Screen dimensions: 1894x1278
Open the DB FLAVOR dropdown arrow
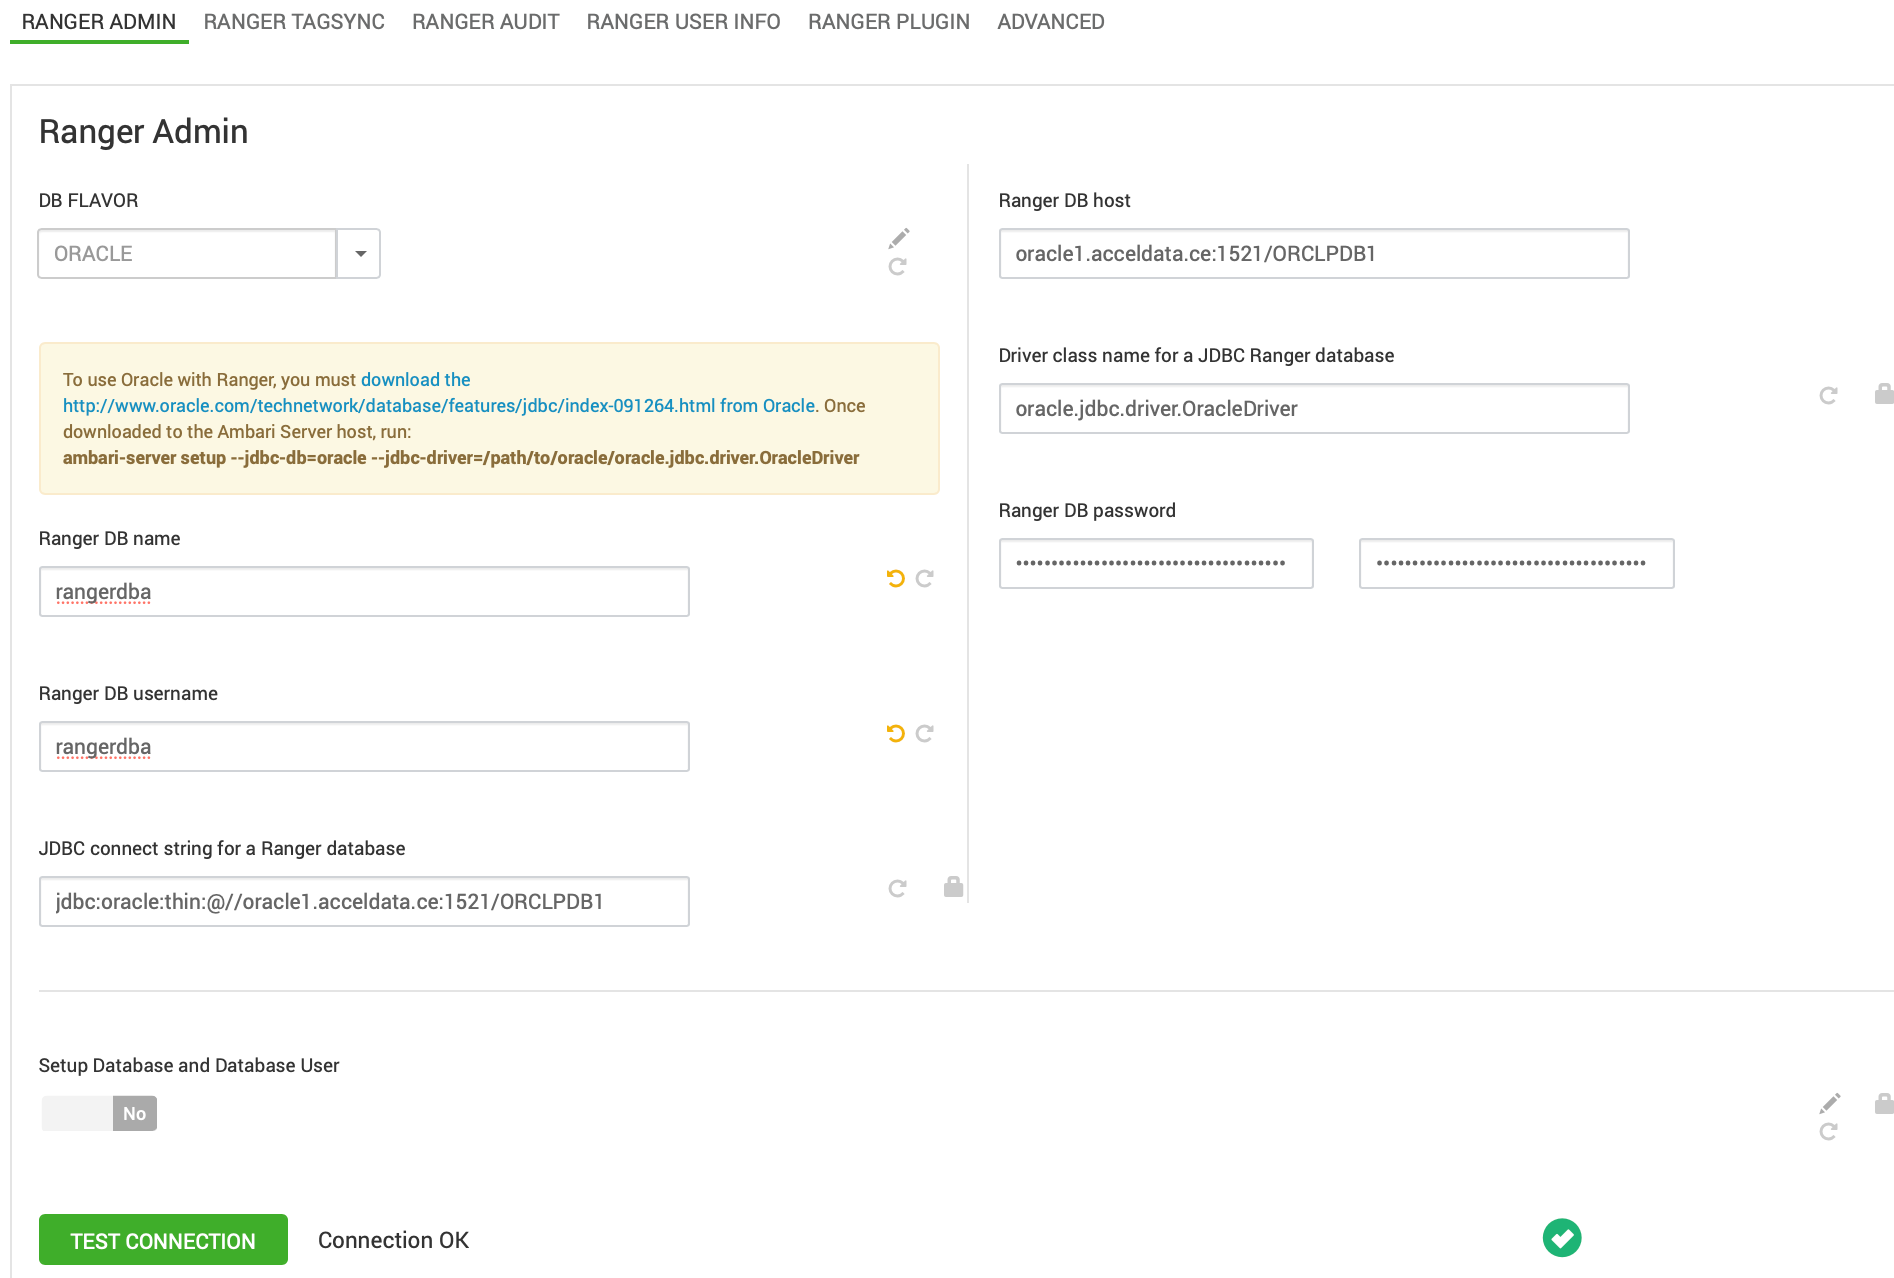point(359,254)
